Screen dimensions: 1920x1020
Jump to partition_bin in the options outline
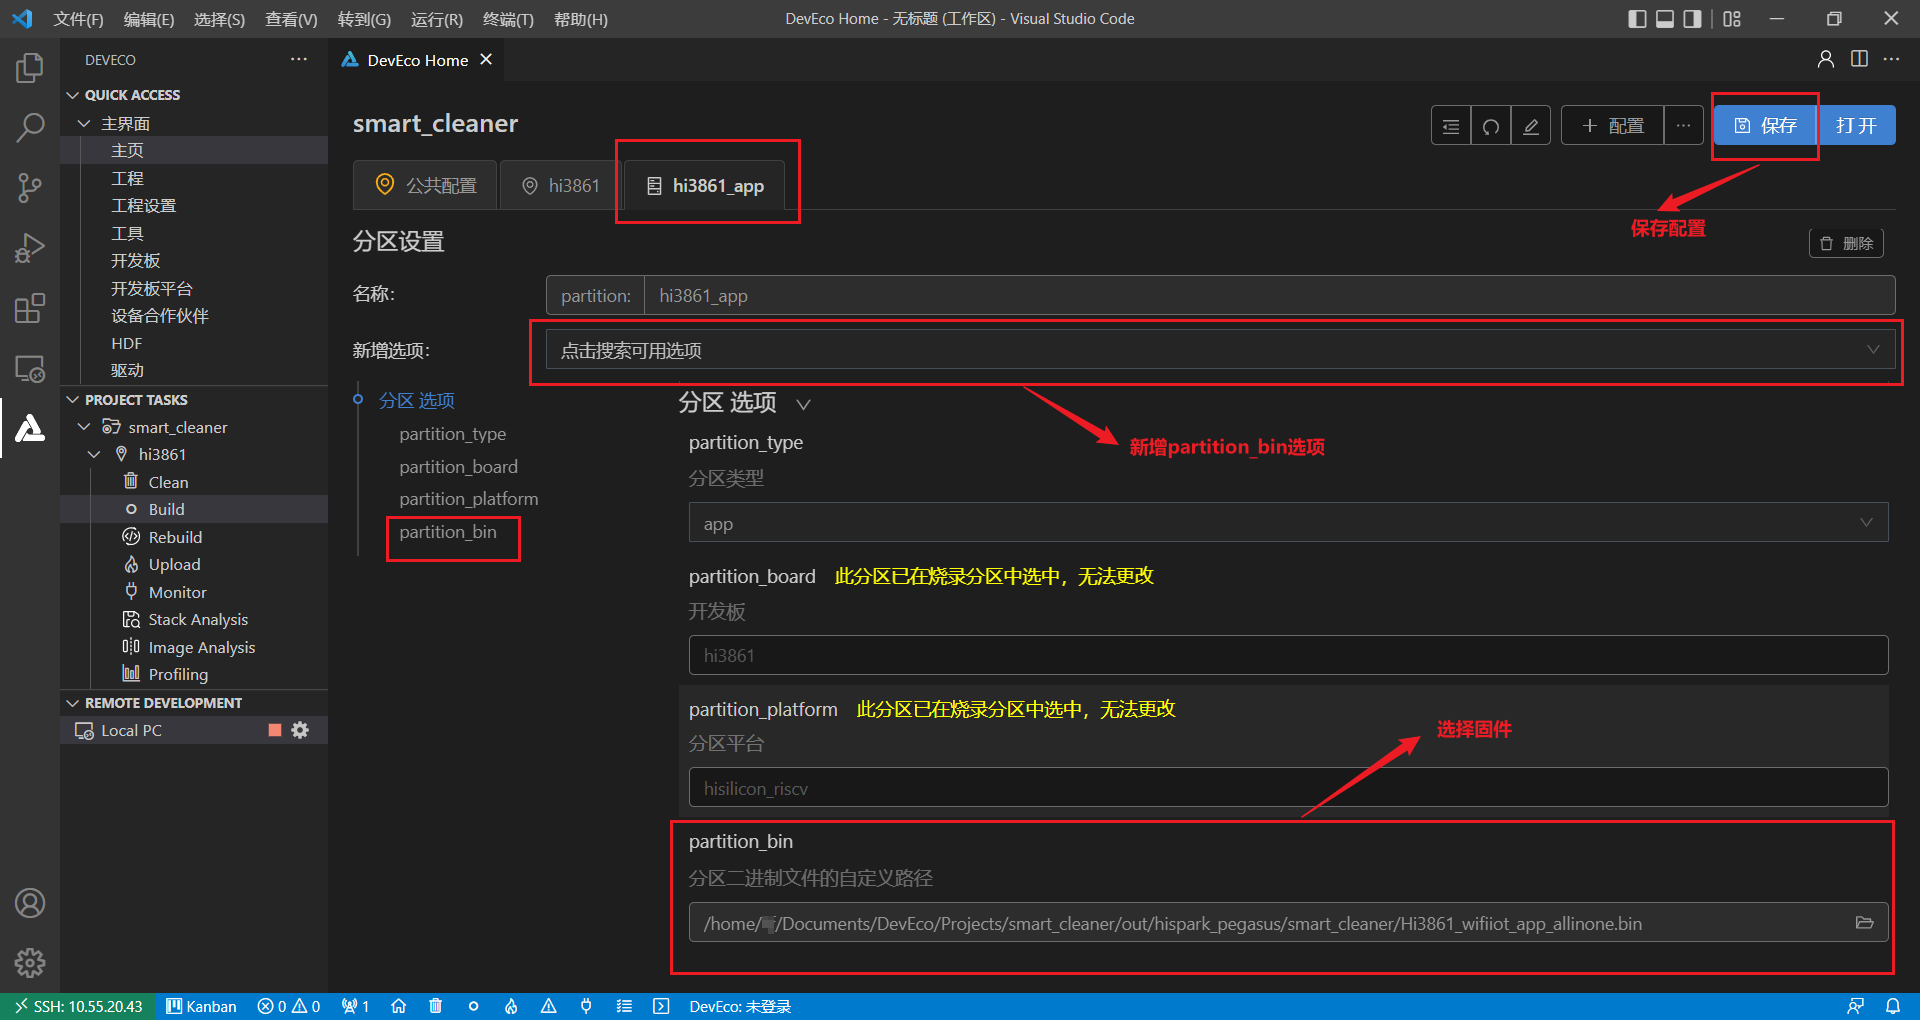[x=448, y=532]
